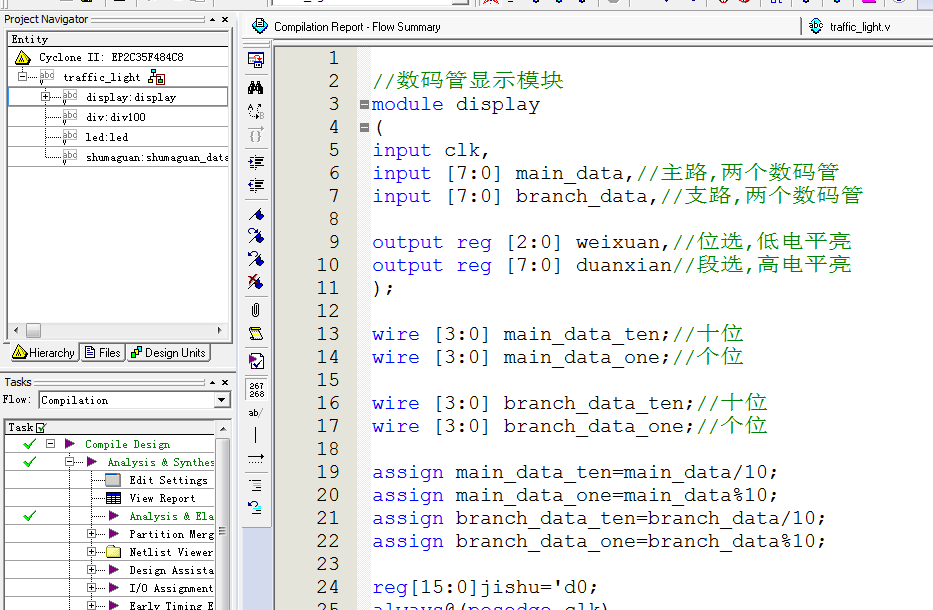Switch to the Files tab
933x610 pixels.
103,353
